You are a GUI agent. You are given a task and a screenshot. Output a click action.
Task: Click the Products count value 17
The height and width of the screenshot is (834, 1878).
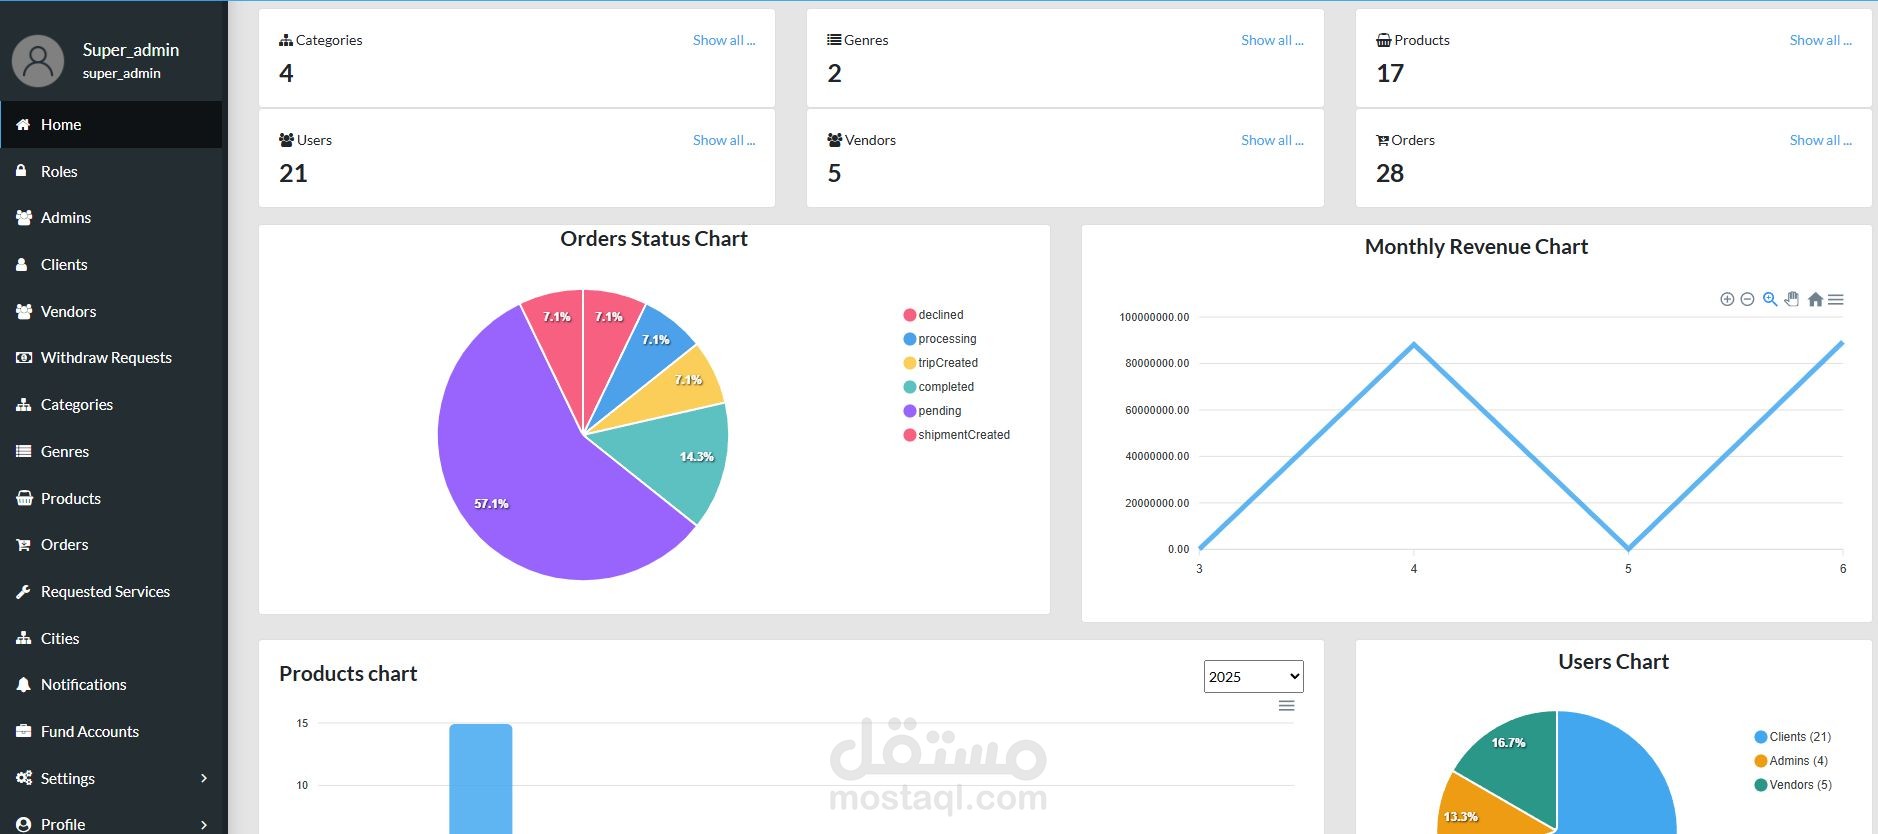pos(1390,74)
